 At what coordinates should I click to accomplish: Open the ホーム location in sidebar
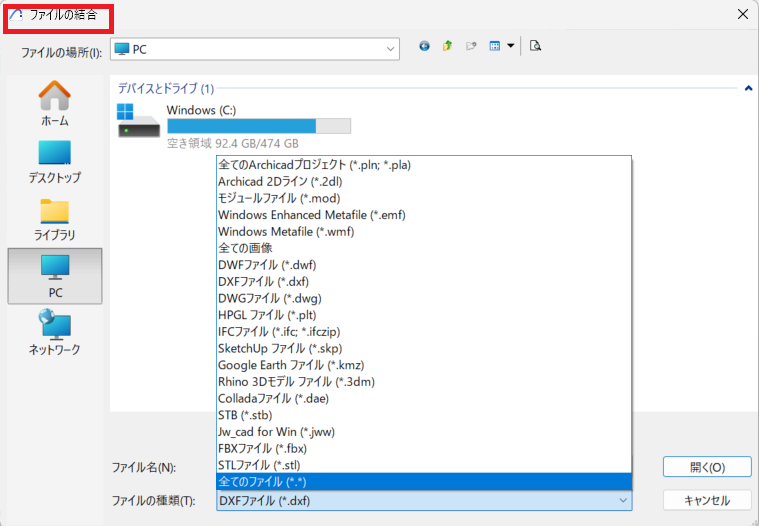[55, 103]
